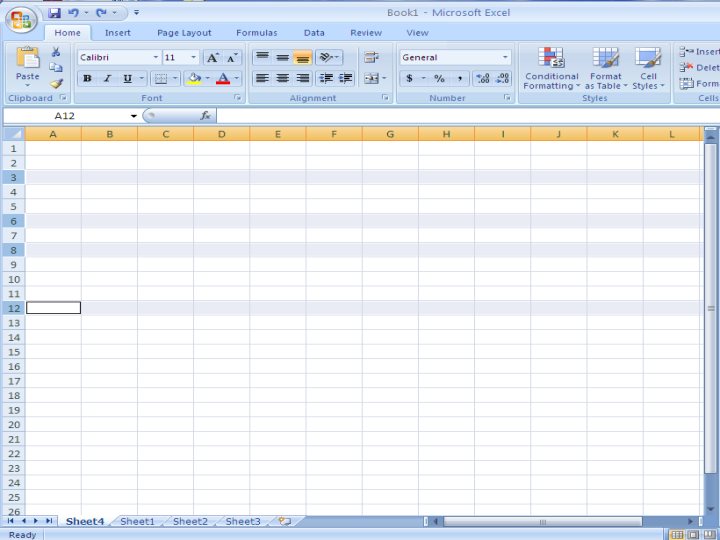Undo the last action
The height and width of the screenshot is (540, 720).
click(73, 13)
